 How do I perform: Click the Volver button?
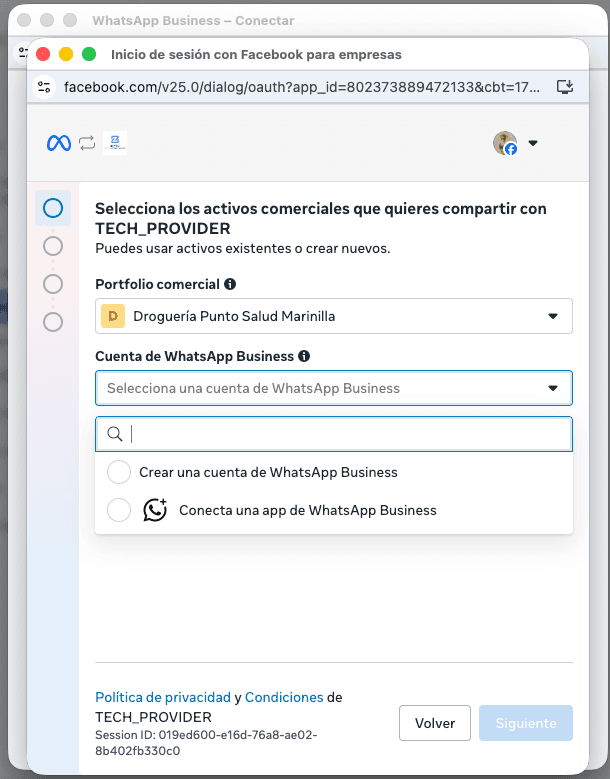coord(435,723)
